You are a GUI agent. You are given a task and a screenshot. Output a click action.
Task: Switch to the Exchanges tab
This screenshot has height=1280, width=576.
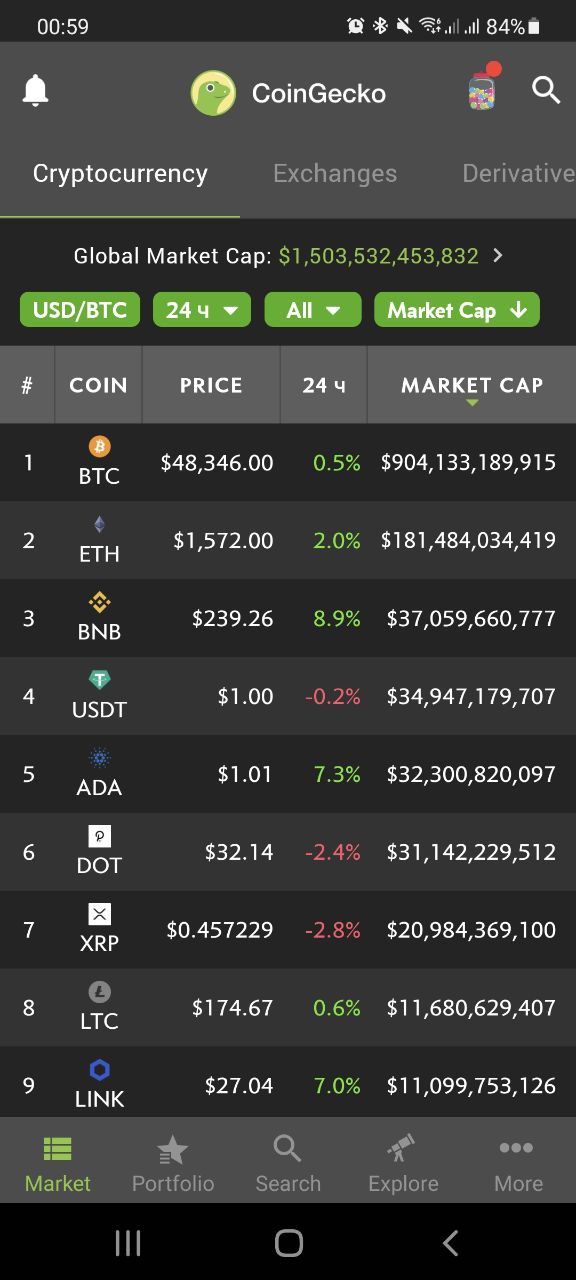click(335, 173)
